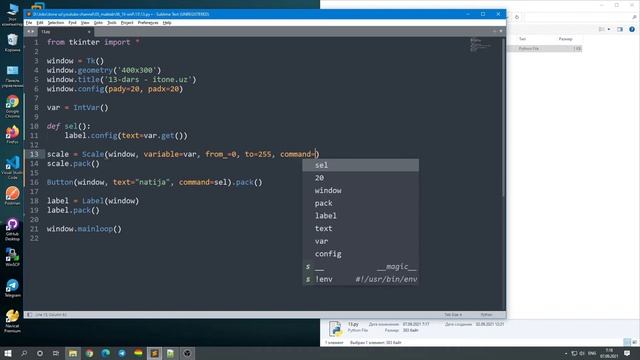
Task: Toggle the side bar status icon
Action: 29,315
